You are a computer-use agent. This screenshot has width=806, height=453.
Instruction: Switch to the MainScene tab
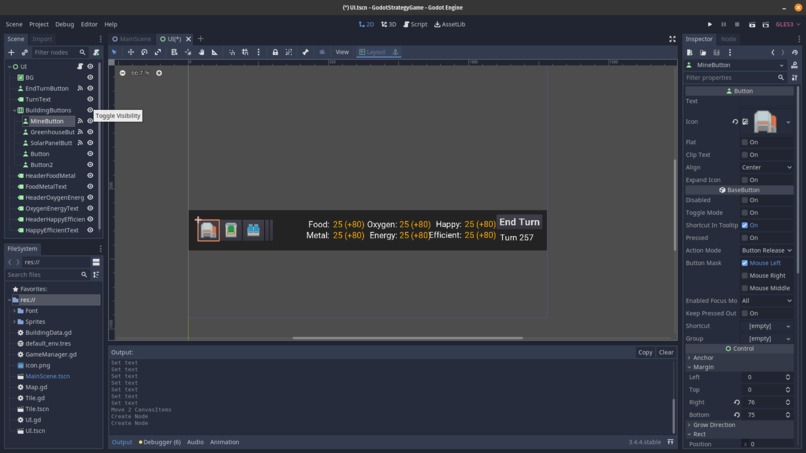pyautogui.click(x=132, y=39)
